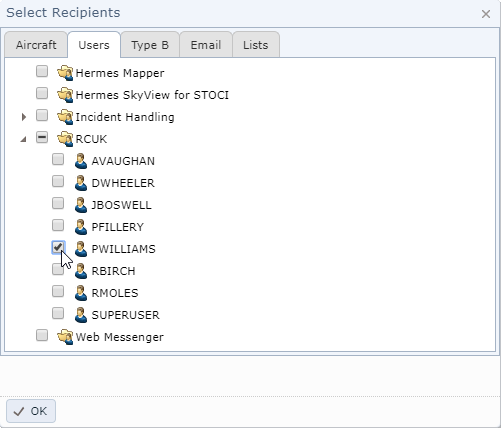Confirm recipients with the OK button
The width and height of the screenshot is (501, 428).
point(31,411)
